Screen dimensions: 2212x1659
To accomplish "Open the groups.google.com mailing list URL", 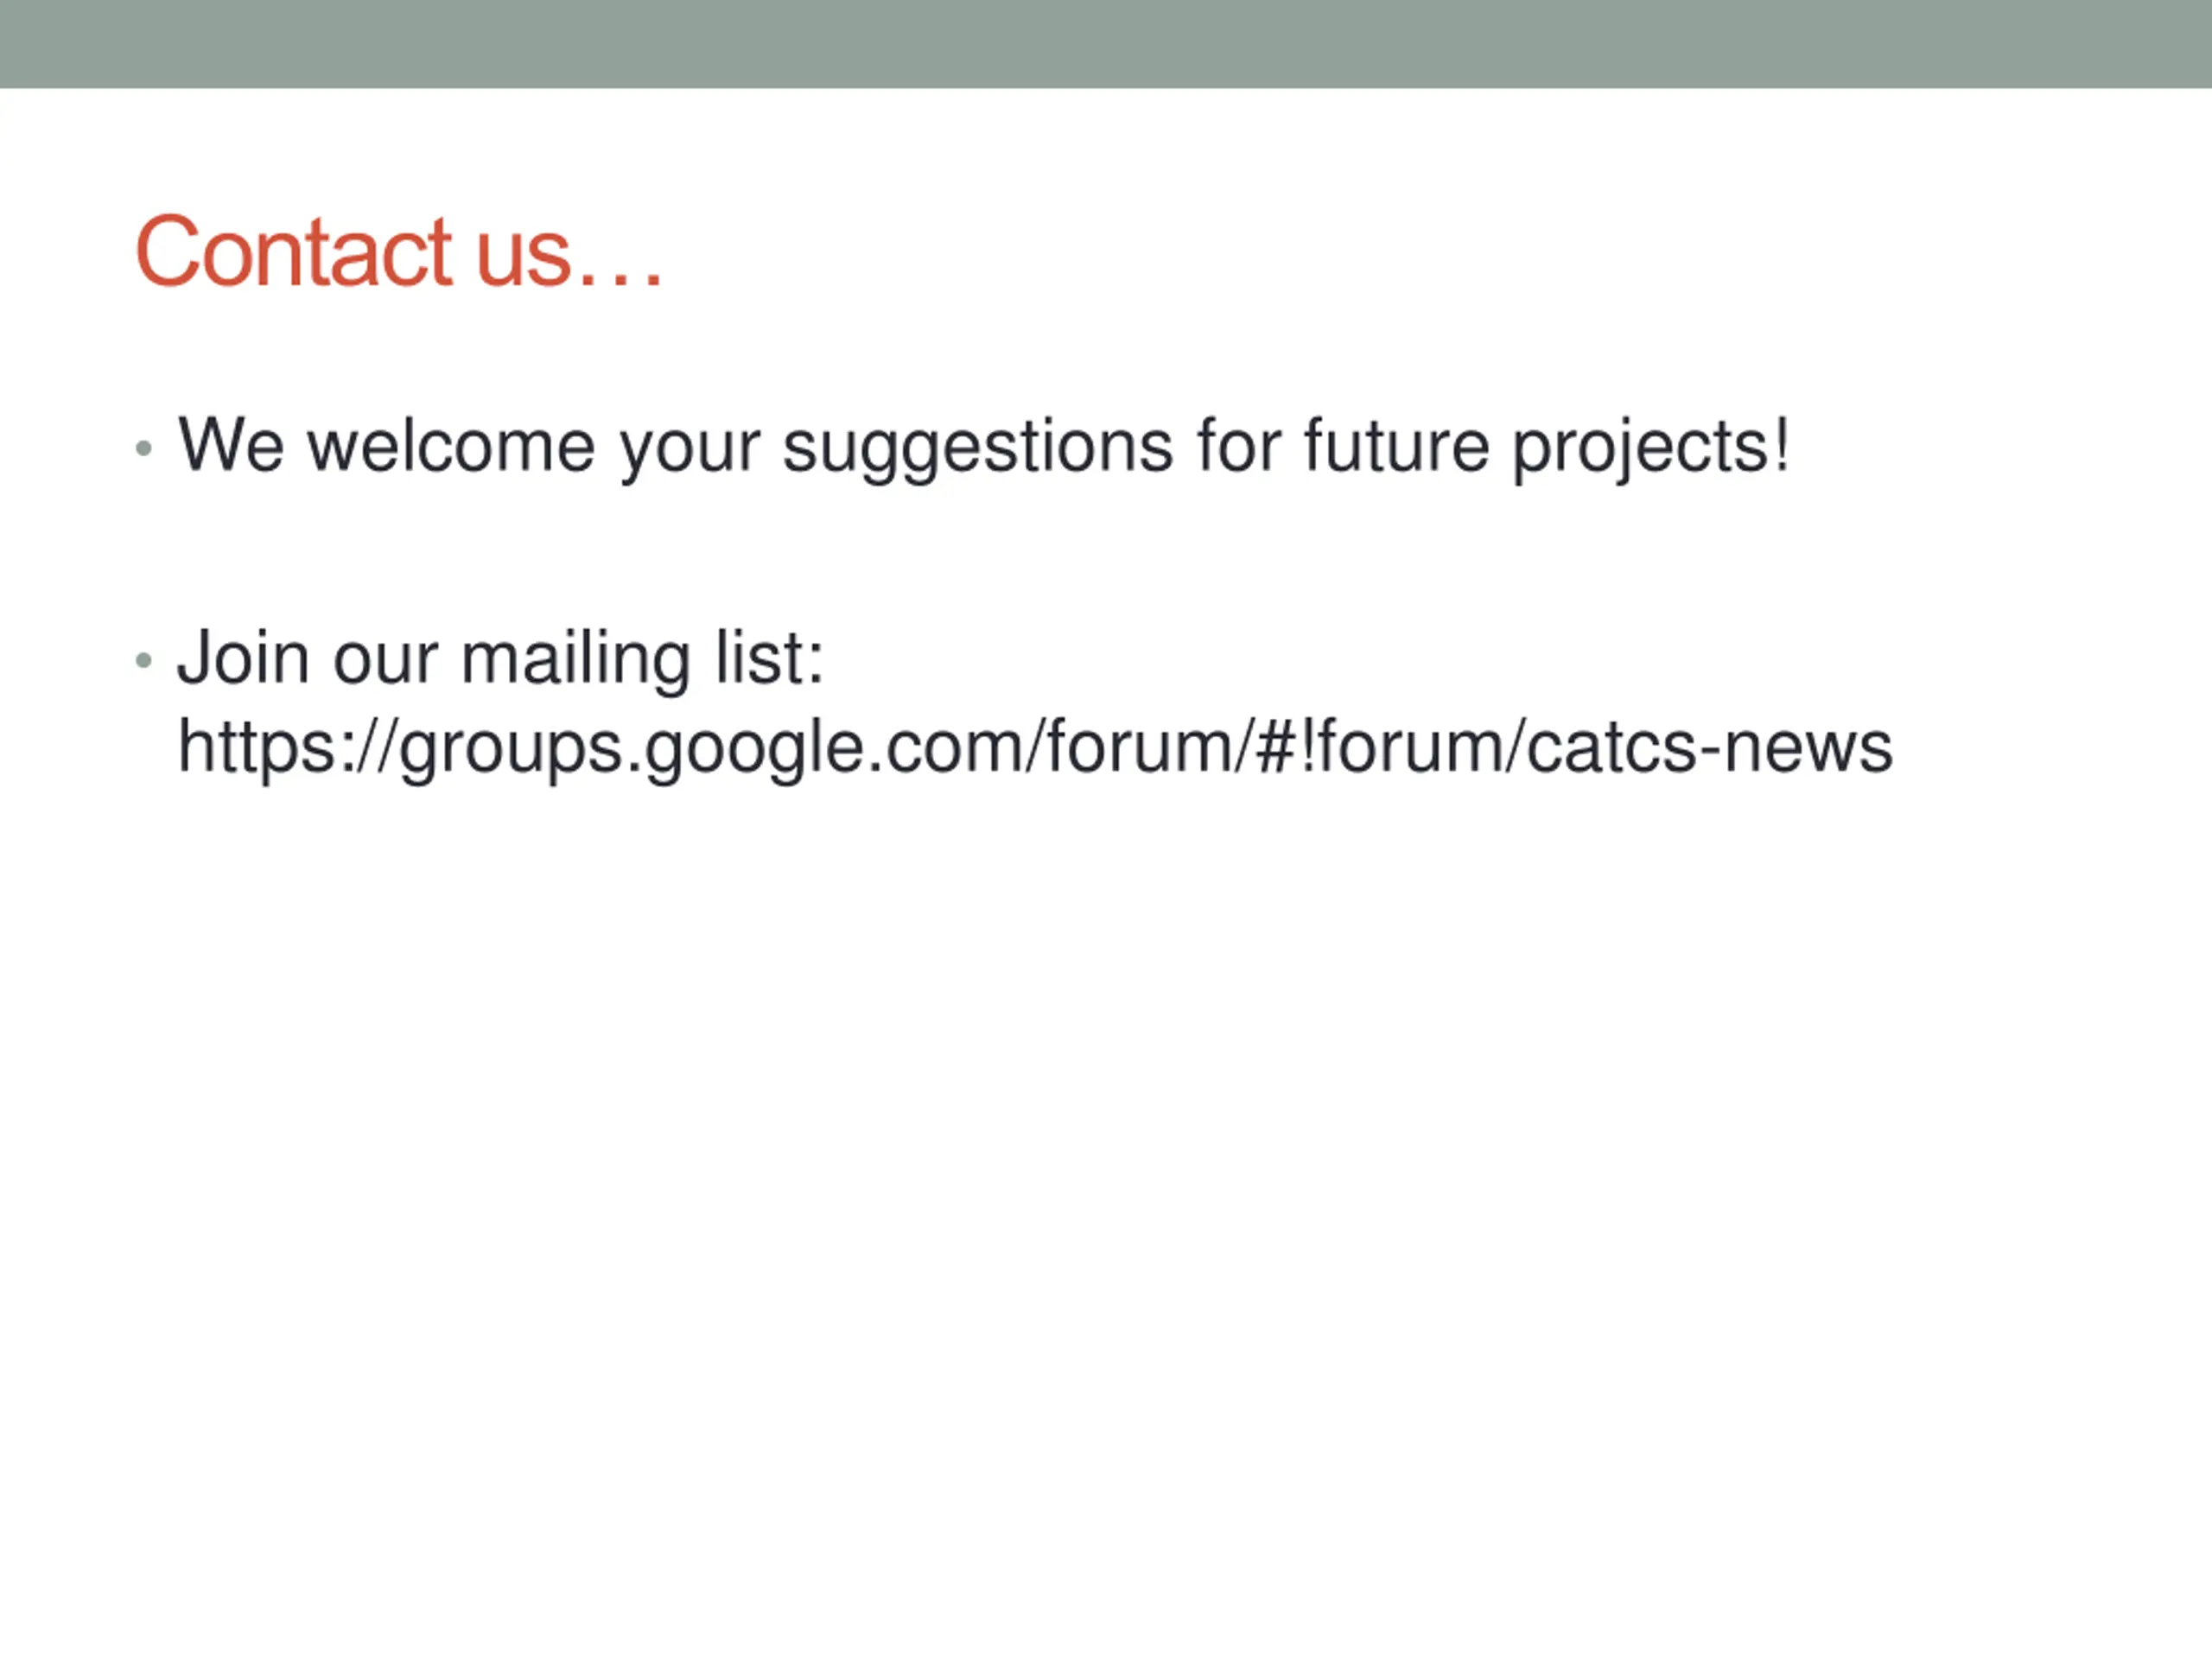I will (1035, 748).
